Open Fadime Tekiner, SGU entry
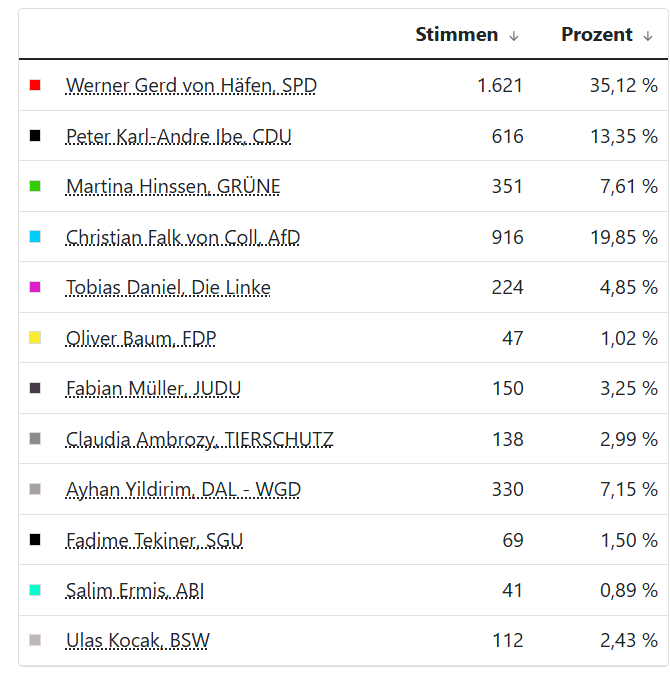The image size is (670, 677). [154, 540]
